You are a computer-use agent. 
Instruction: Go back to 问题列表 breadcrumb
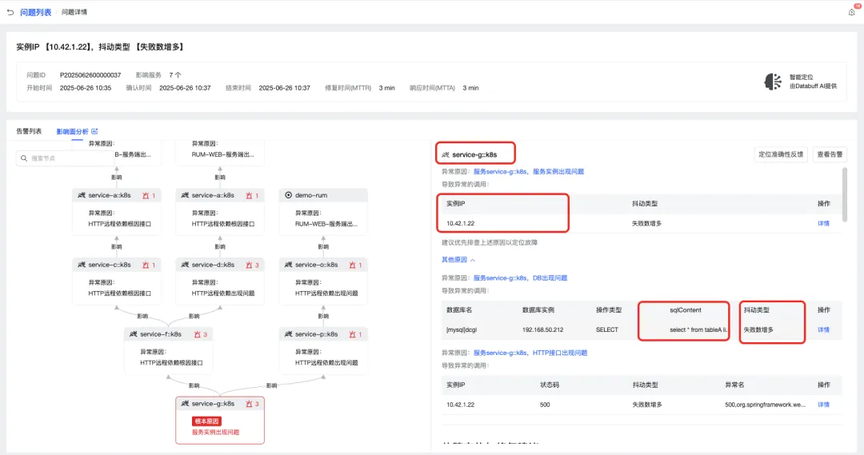[x=36, y=12]
